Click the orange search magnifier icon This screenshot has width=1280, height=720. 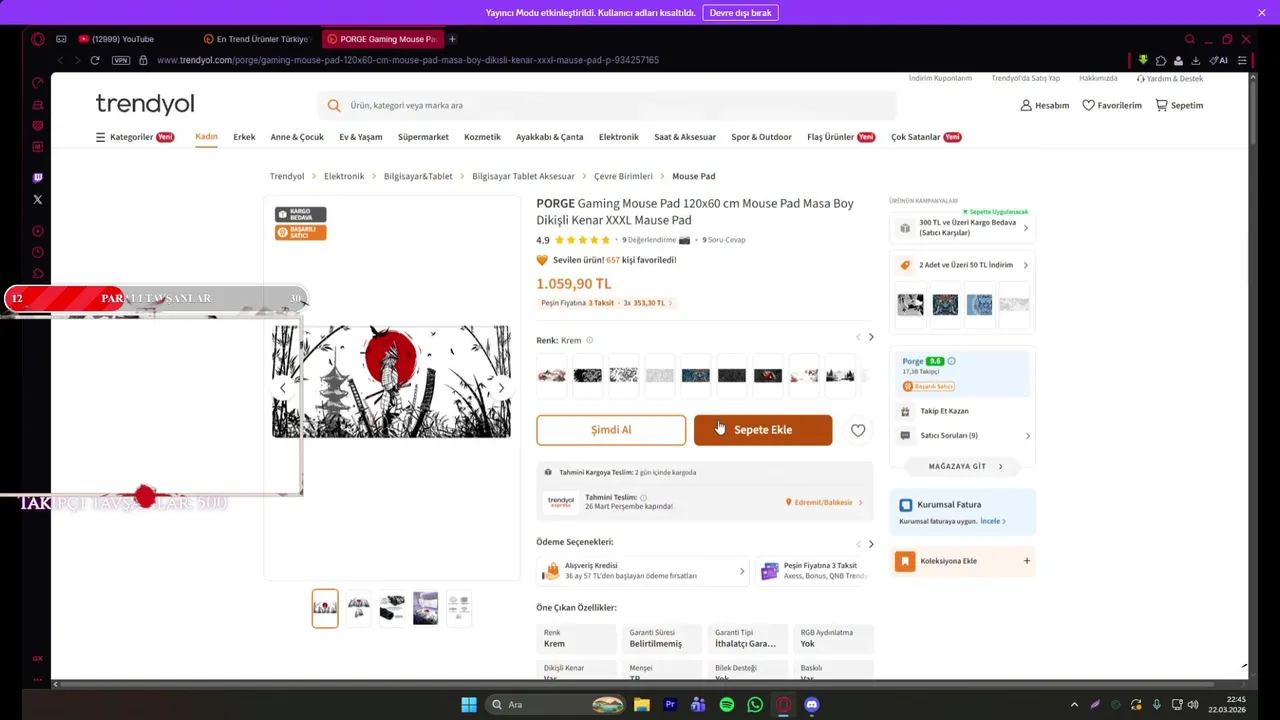coord(334,105)
